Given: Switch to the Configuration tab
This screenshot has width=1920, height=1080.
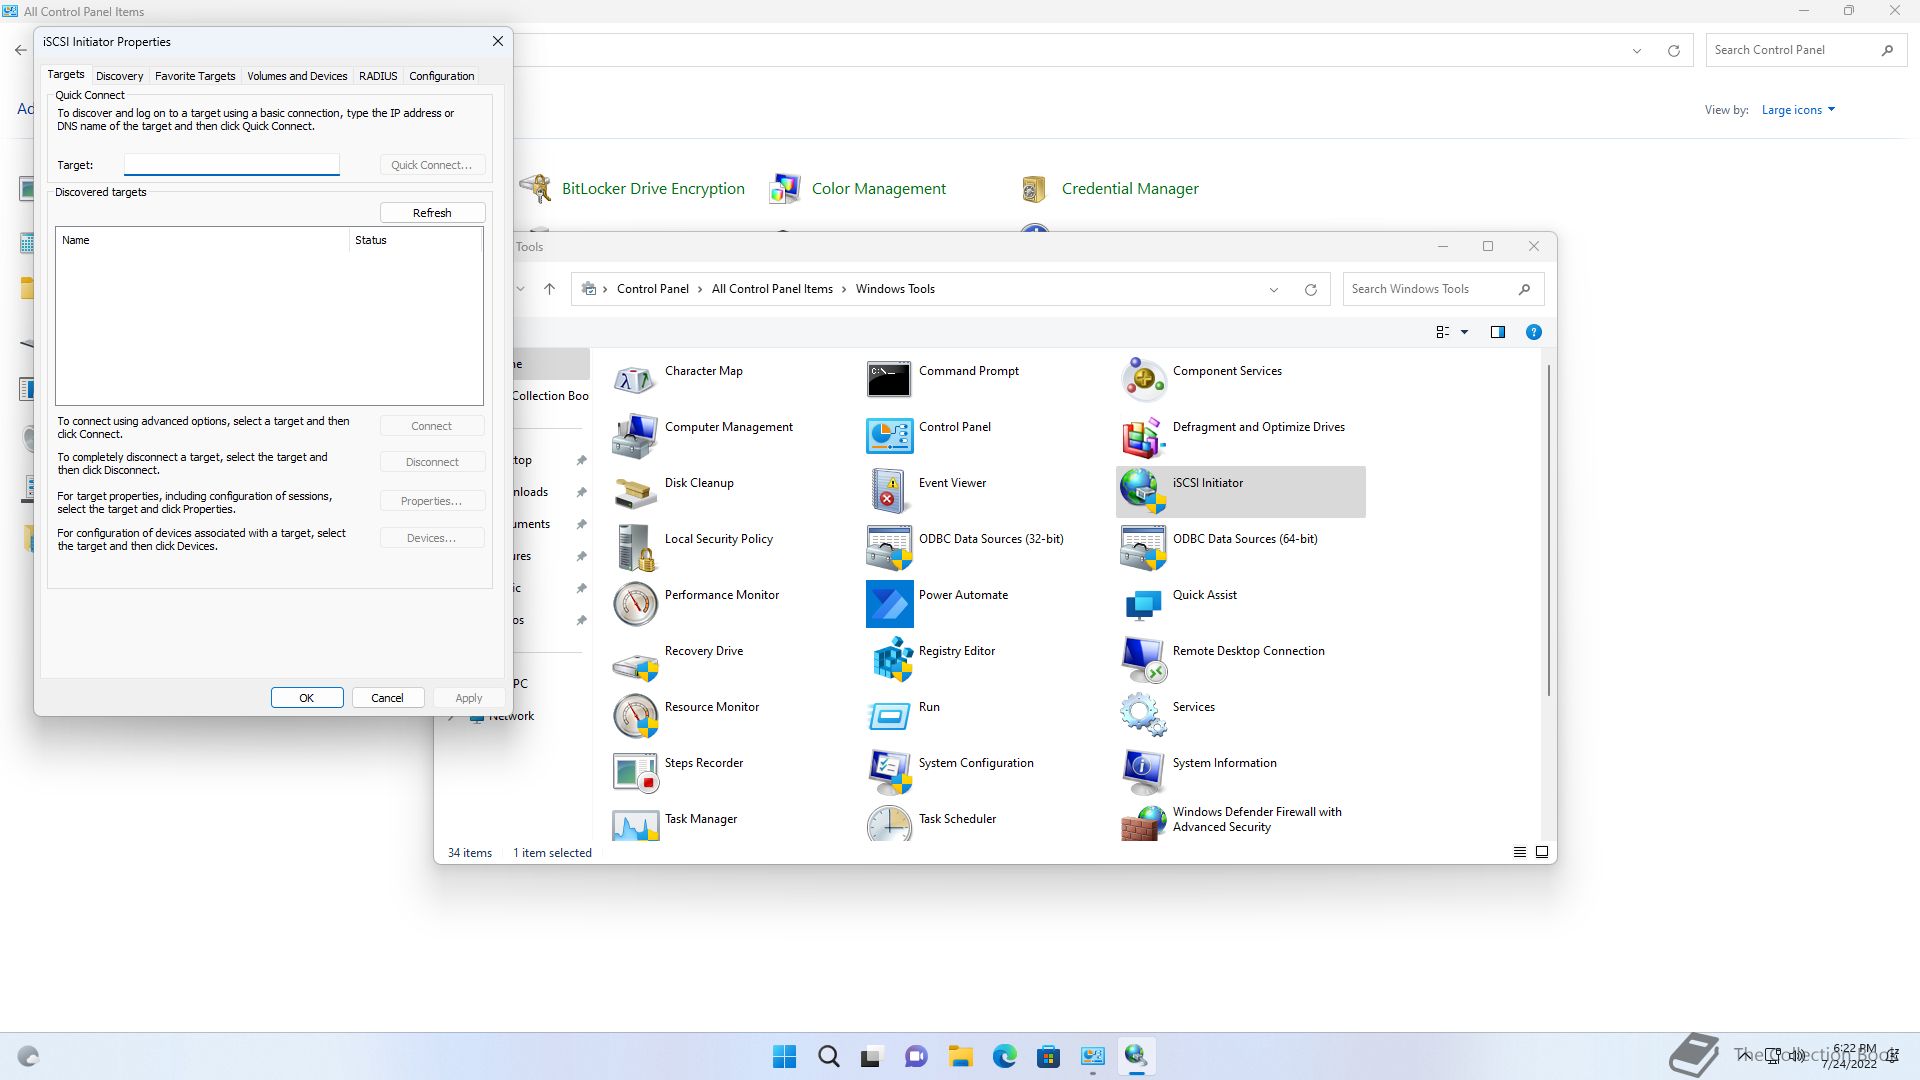Looking at the screenshot, I should click(x=441, y=76).
